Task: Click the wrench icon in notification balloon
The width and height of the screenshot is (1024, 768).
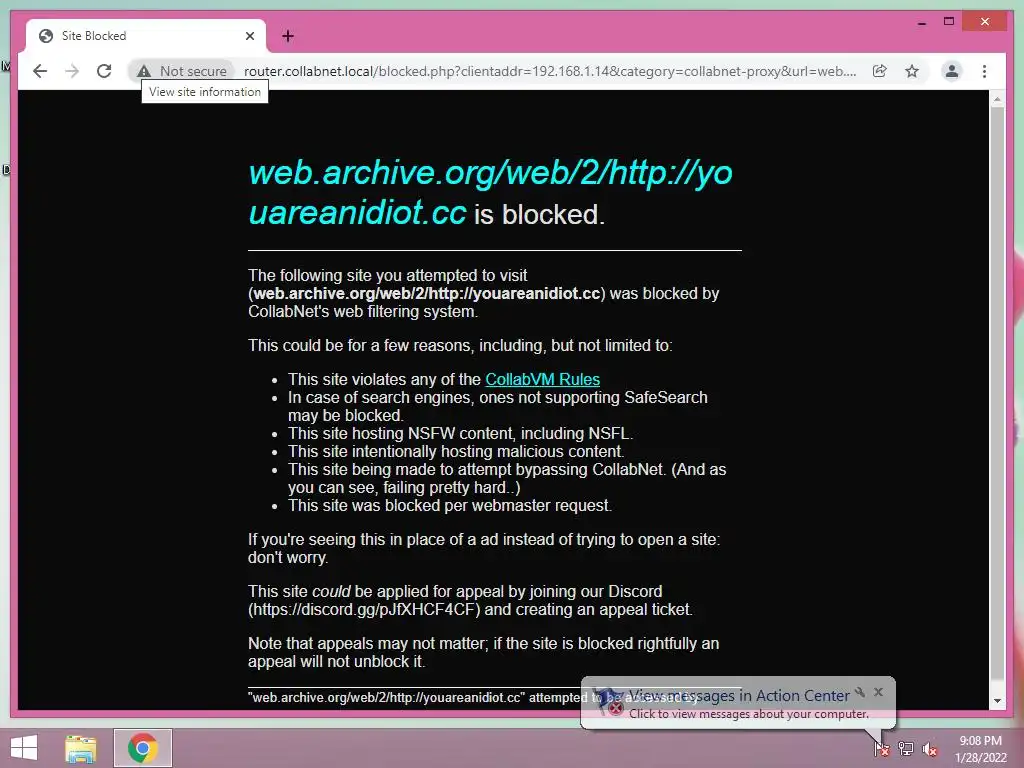Action: tap(860, 692)
